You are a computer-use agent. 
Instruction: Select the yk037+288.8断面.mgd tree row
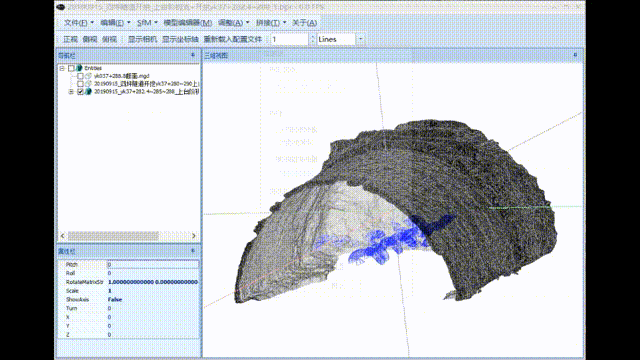click(122, 76)
